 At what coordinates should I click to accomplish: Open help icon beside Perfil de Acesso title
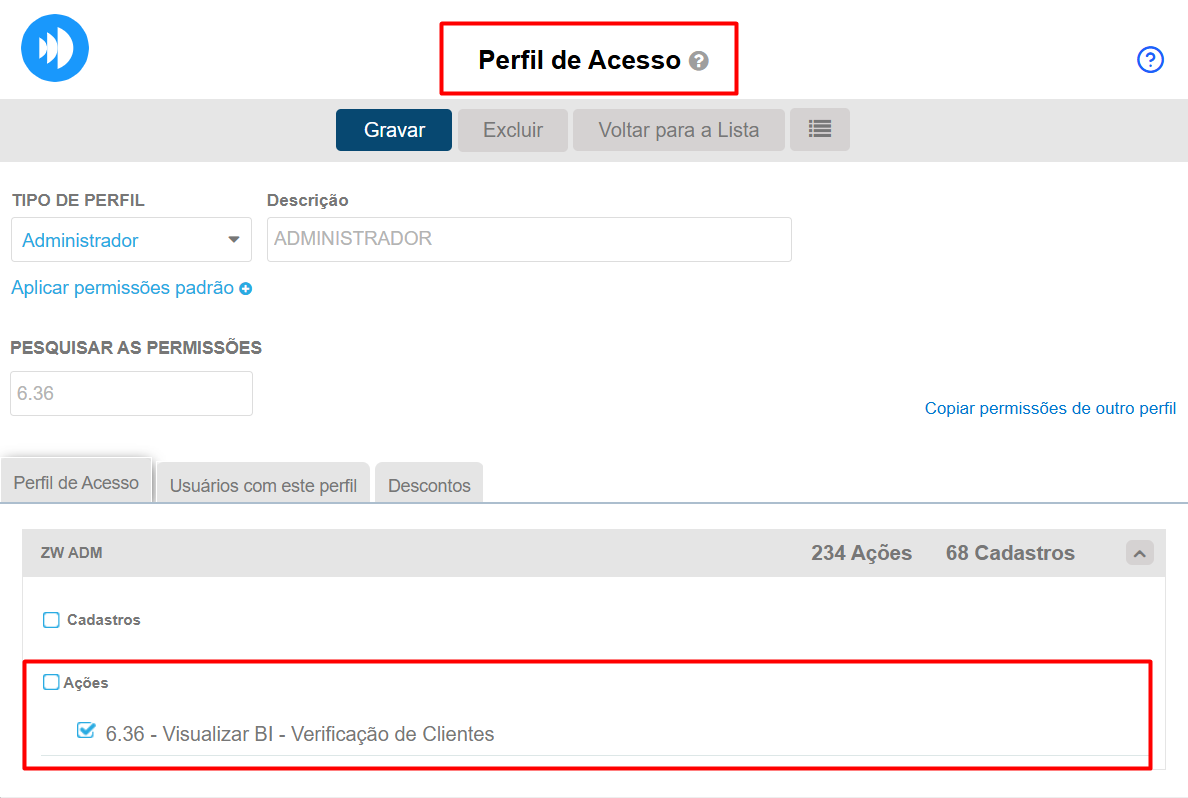(699, 61)
